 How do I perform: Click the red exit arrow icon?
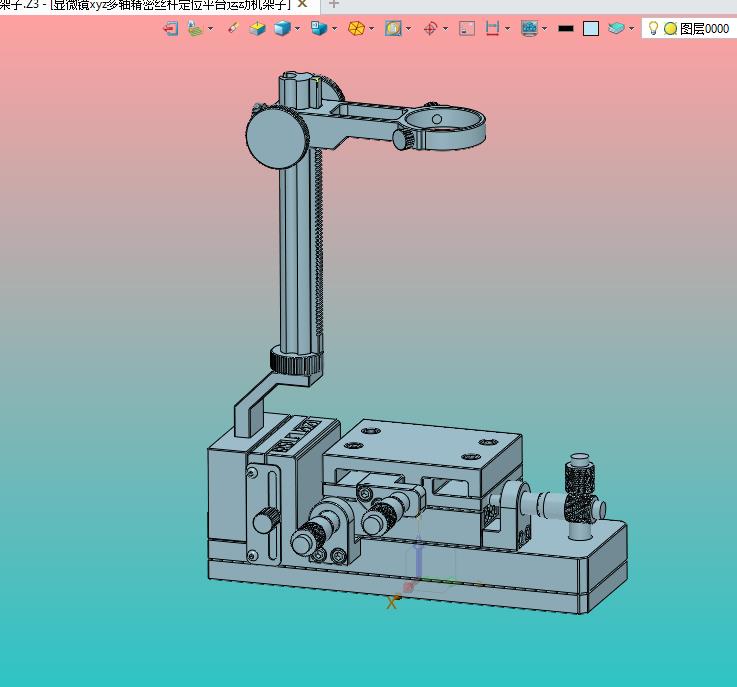coord(170,29)
